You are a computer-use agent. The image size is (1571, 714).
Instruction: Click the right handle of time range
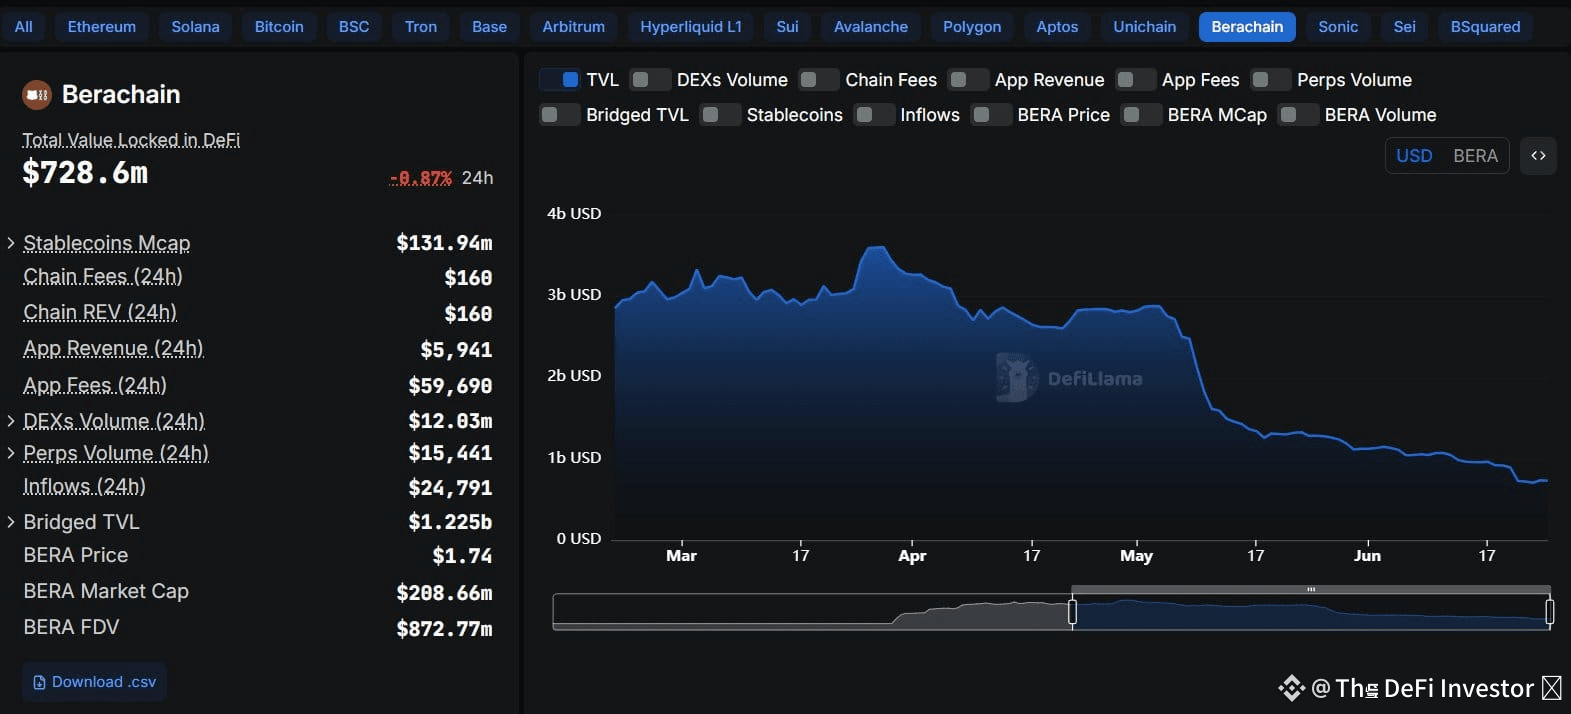[x=1549, y=611]
